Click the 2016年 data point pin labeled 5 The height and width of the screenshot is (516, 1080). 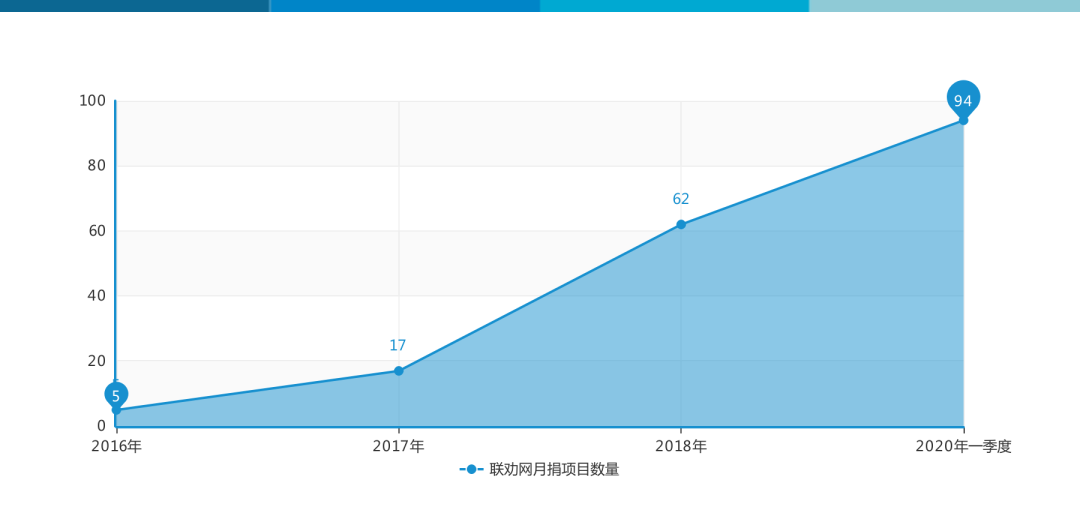coord(116,396)
